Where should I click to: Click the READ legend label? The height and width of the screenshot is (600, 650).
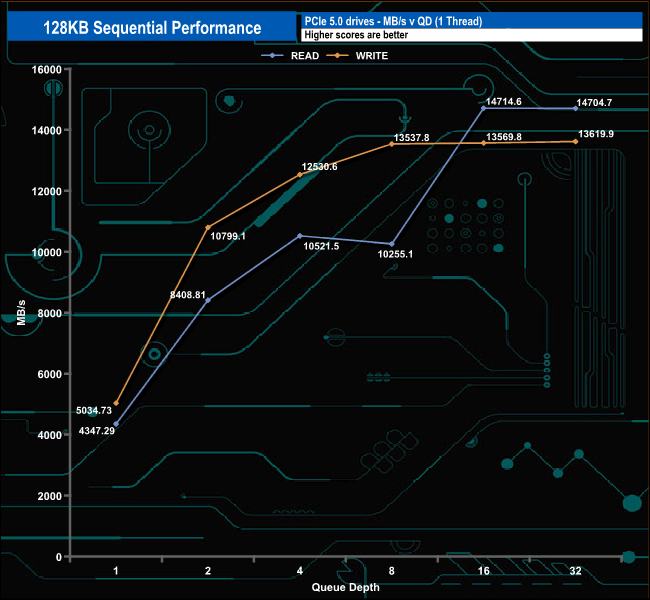pos(305,56)
